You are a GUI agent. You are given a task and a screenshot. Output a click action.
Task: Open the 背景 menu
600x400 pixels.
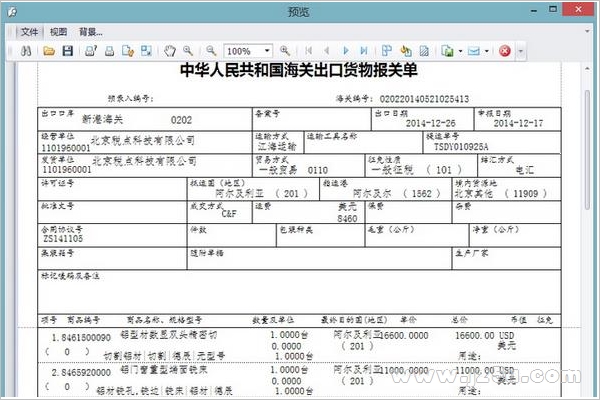[90, 32]
